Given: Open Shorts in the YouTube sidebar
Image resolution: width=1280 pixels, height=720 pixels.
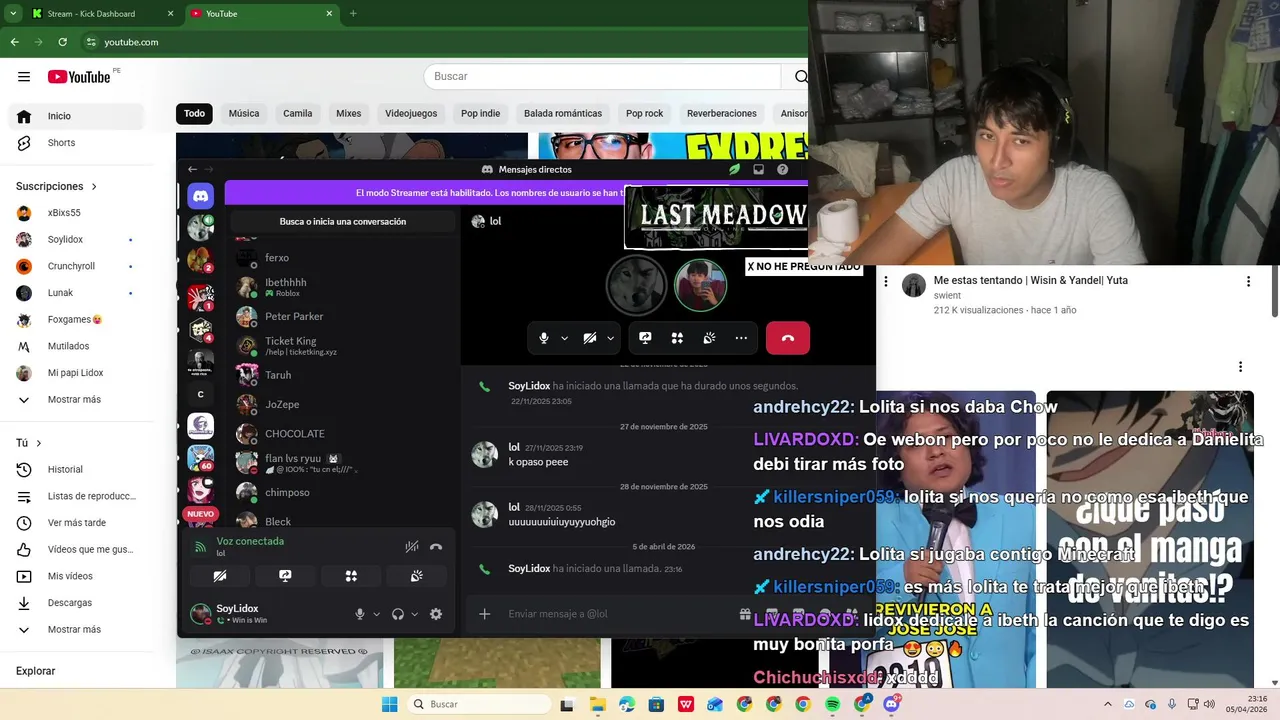Looking at the screenshot, I should coord(76,143).
